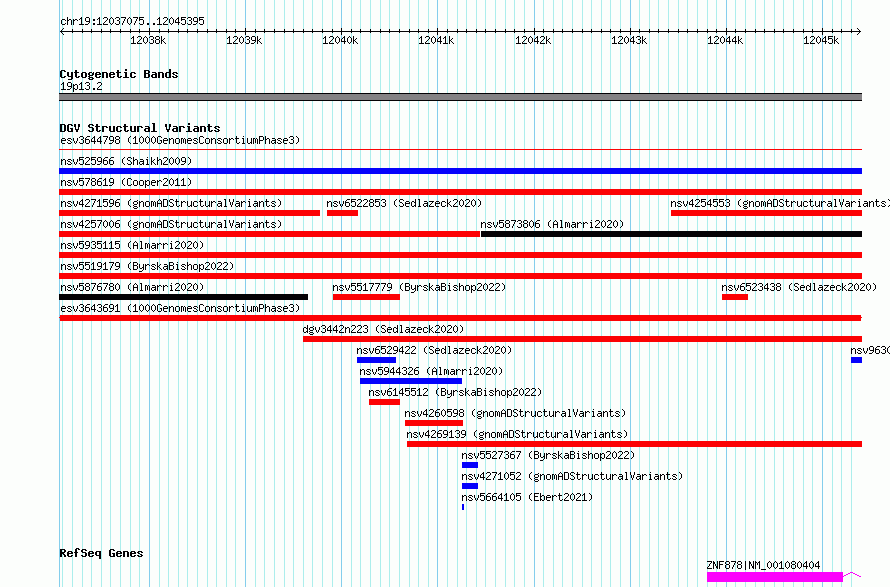Select nsv5527367 (ByrskaBishop2022) label
The image size is (890, 587).
548,455
